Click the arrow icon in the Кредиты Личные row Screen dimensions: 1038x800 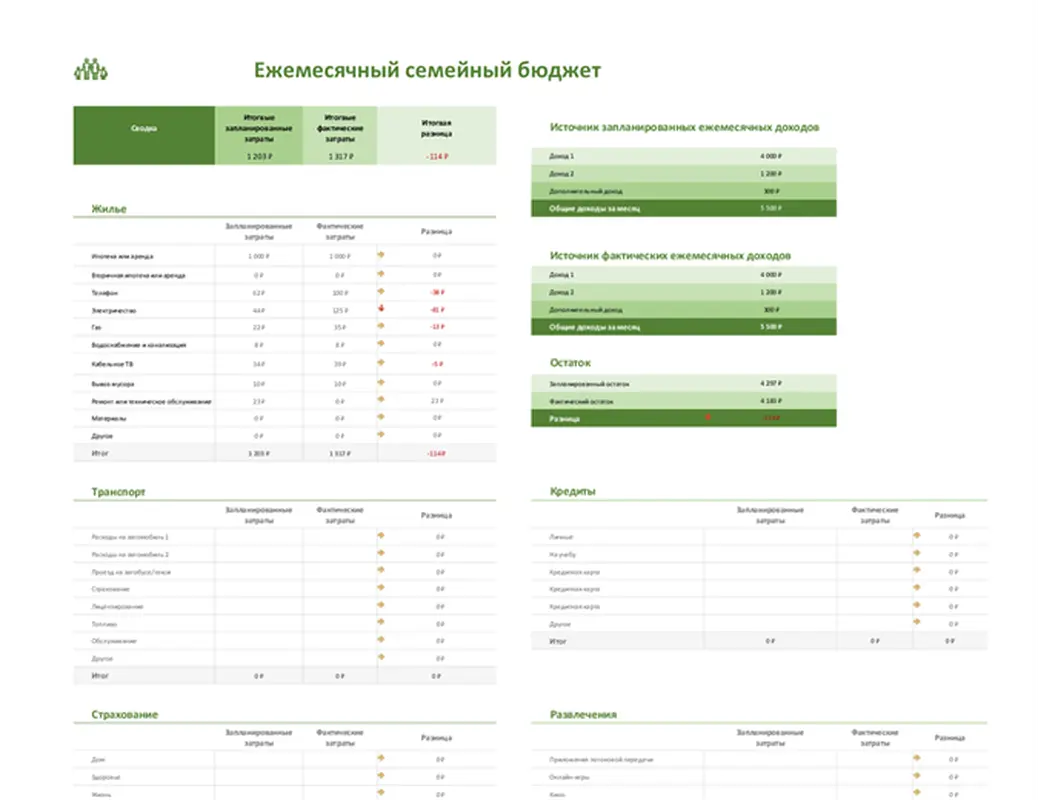pyautogui.click(x=916, y=537)
